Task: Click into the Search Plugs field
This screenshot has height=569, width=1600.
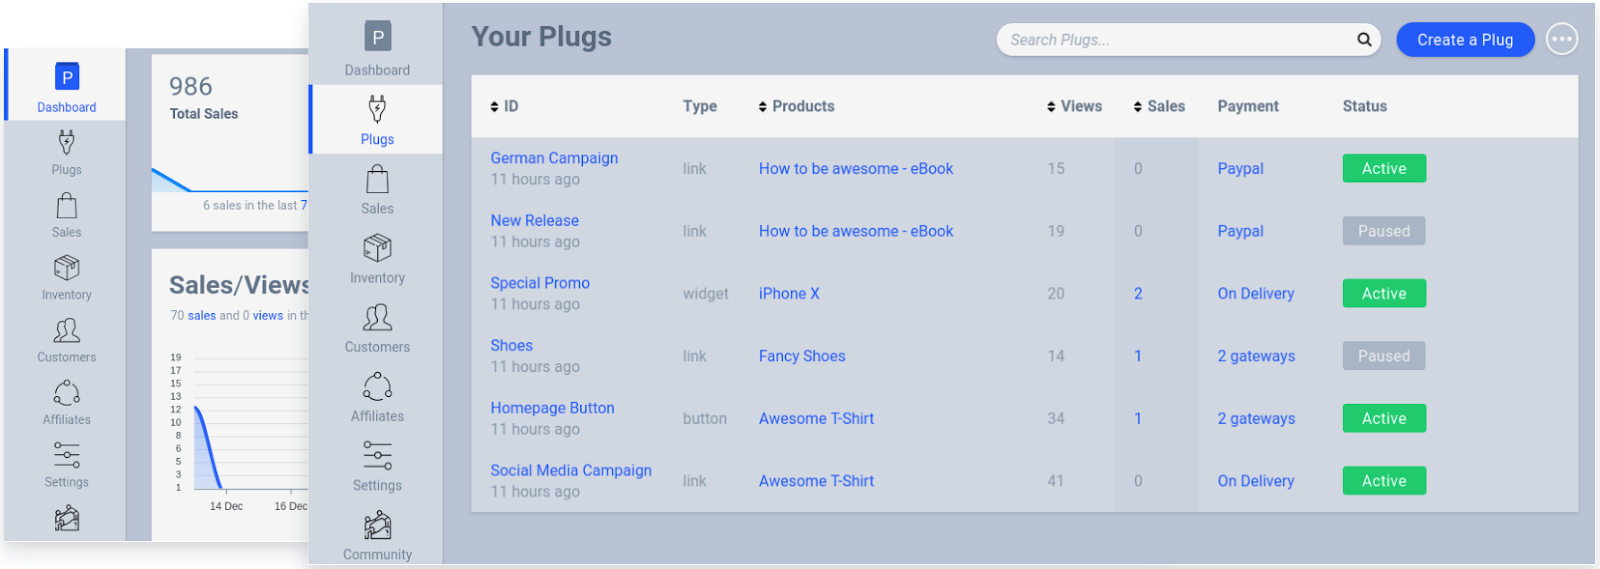Action: point(1175,40)
